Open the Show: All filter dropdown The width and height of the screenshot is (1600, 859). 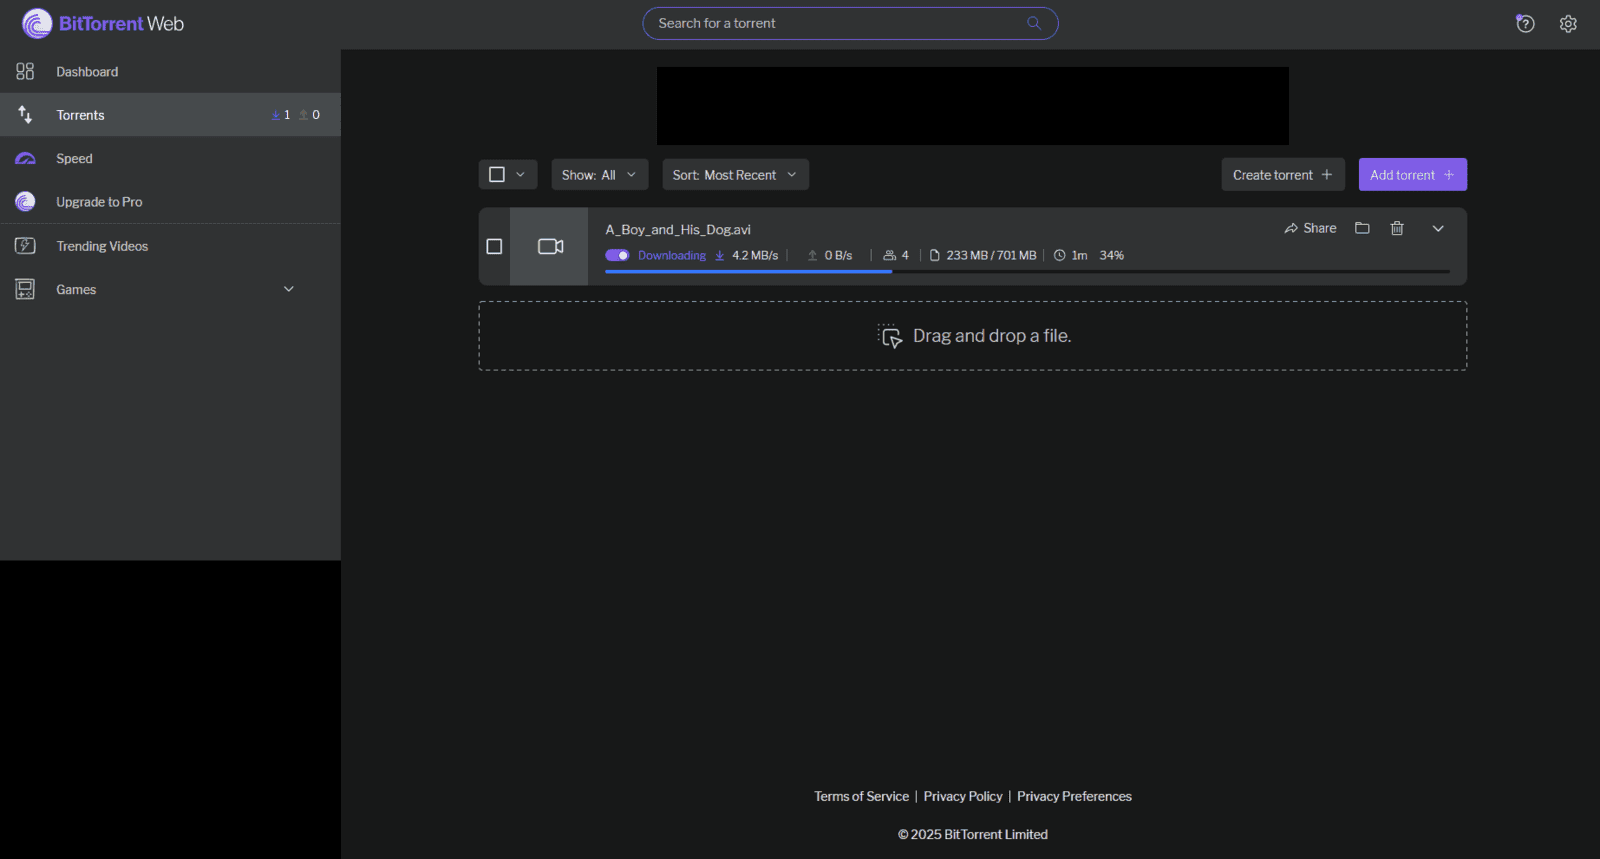600,175
